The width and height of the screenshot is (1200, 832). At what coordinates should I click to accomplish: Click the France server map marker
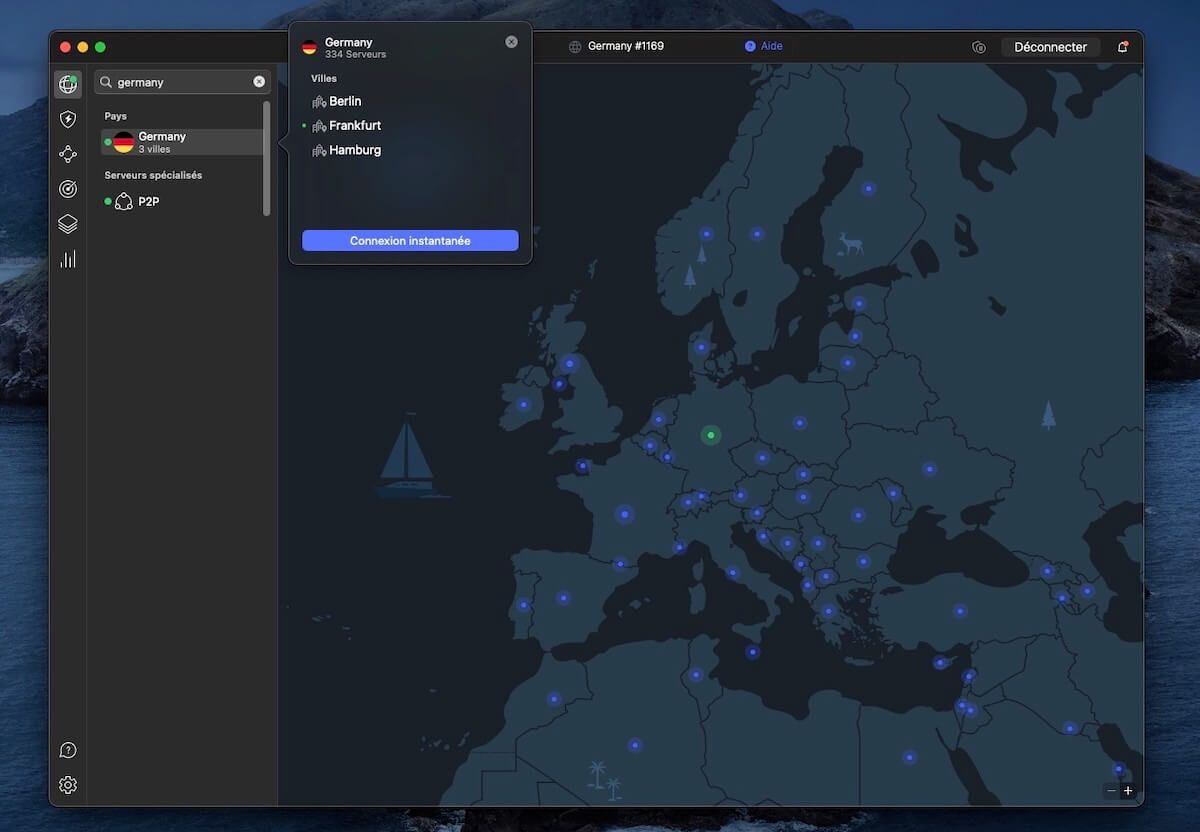pyautogui.click(x=625, y=514)
